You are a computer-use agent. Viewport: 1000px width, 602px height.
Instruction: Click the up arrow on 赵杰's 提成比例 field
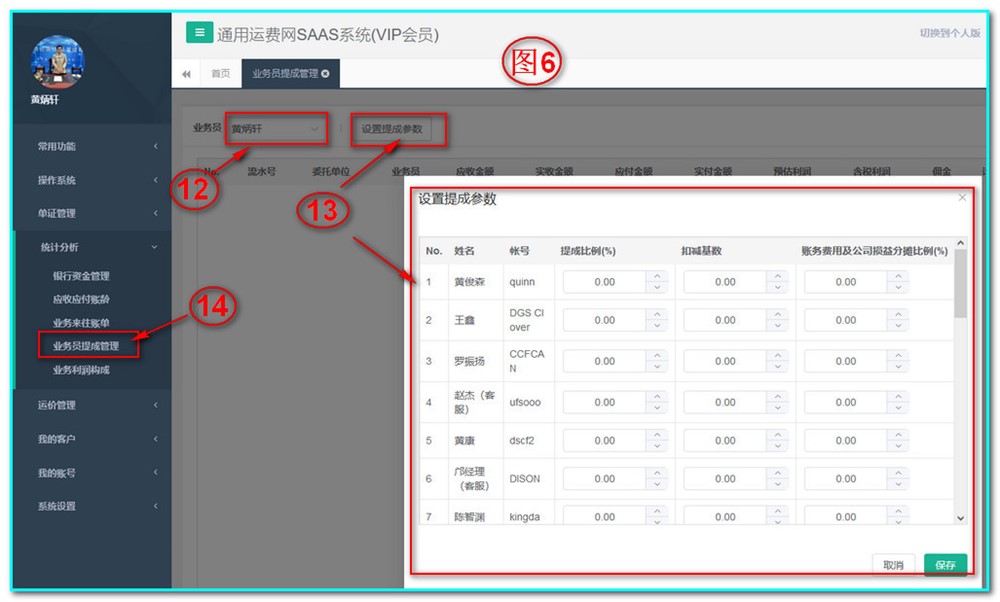pyautogui.click(x=655, y=395)
